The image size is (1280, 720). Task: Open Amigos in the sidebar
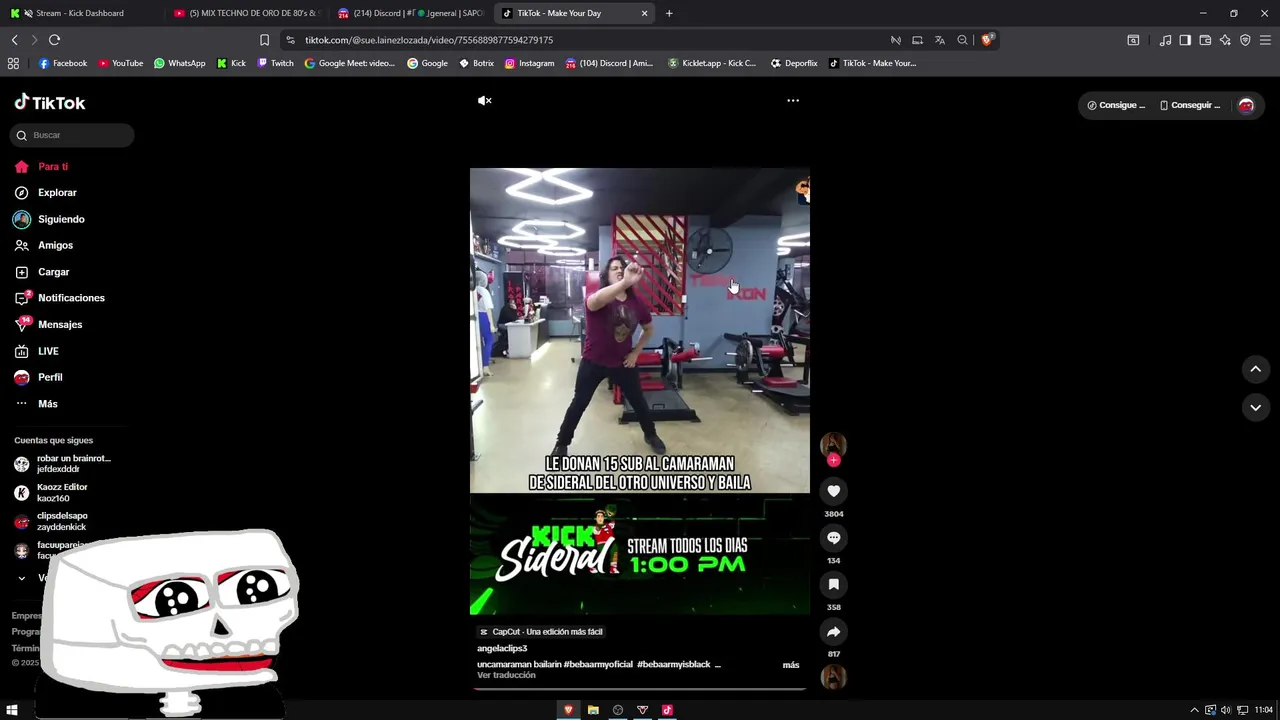click(43, 245)
